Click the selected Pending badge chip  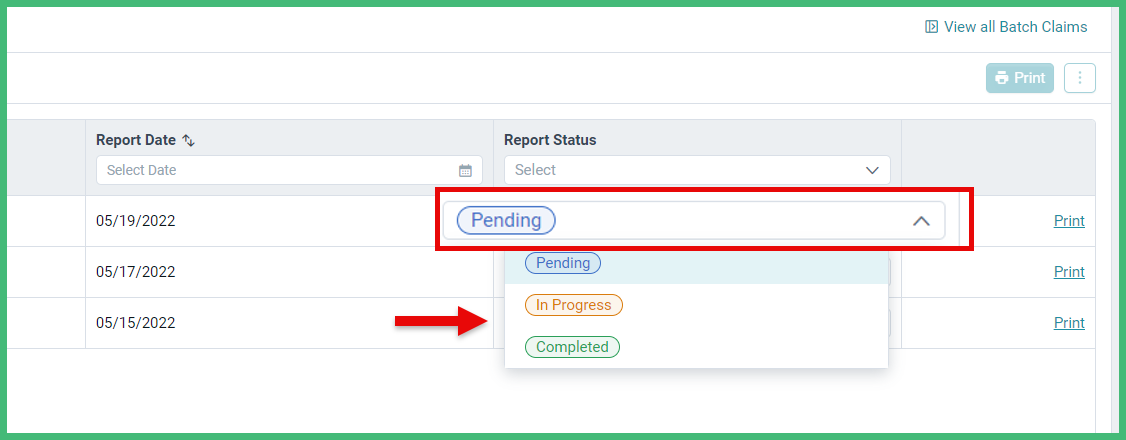(x=506, y=220)
